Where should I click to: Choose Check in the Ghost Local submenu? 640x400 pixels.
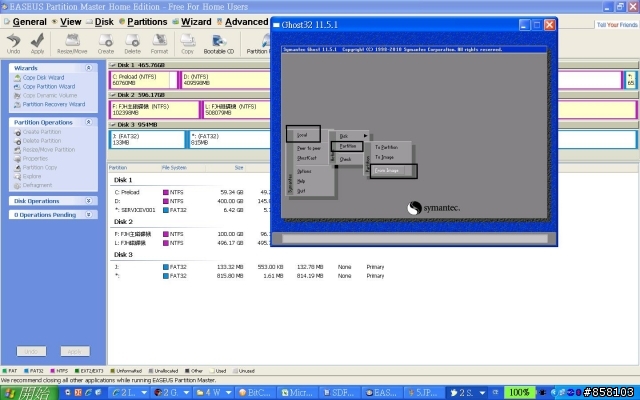click(345, 160)
